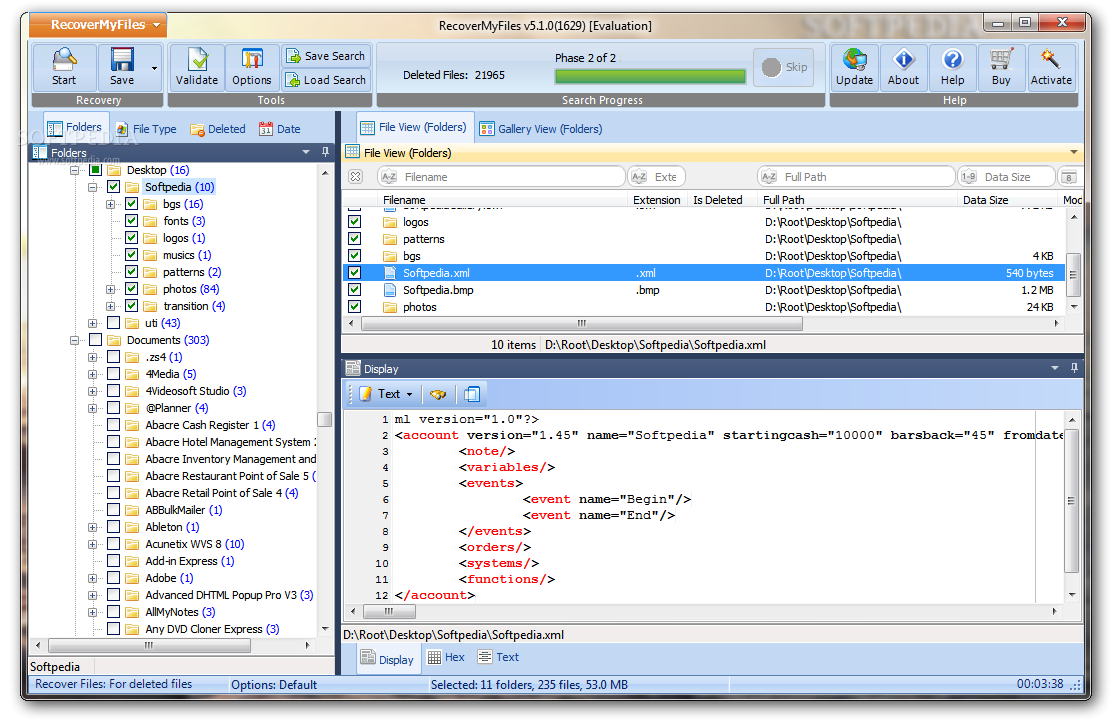The width and height of the screenshot is (1112, 721).
Task: Uncheck the patterns row checkbox in file list
Action: (355, 239)
